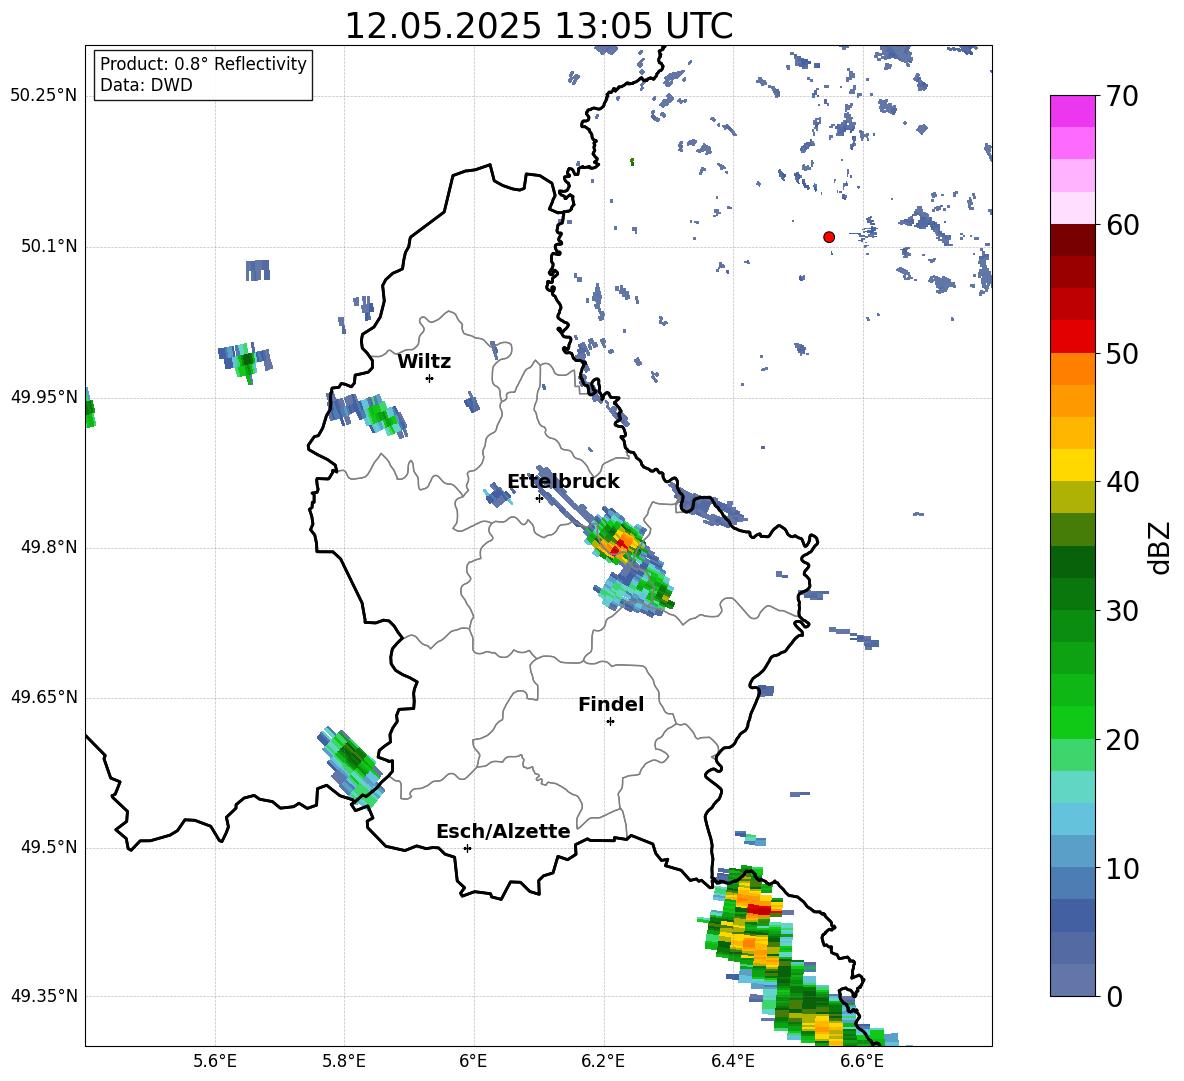
Task: Click the 49.35°N latitude label
Action: point(43,996)
